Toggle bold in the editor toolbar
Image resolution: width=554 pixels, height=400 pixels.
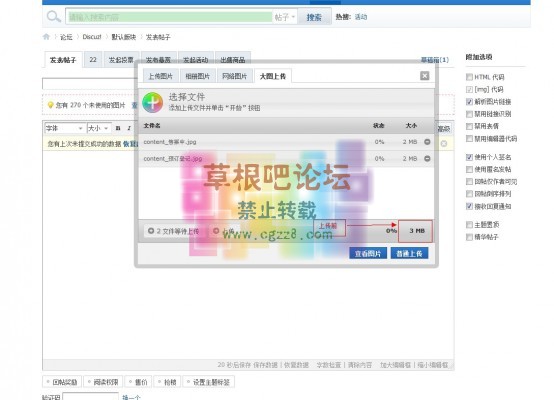[x=118, y=128]
